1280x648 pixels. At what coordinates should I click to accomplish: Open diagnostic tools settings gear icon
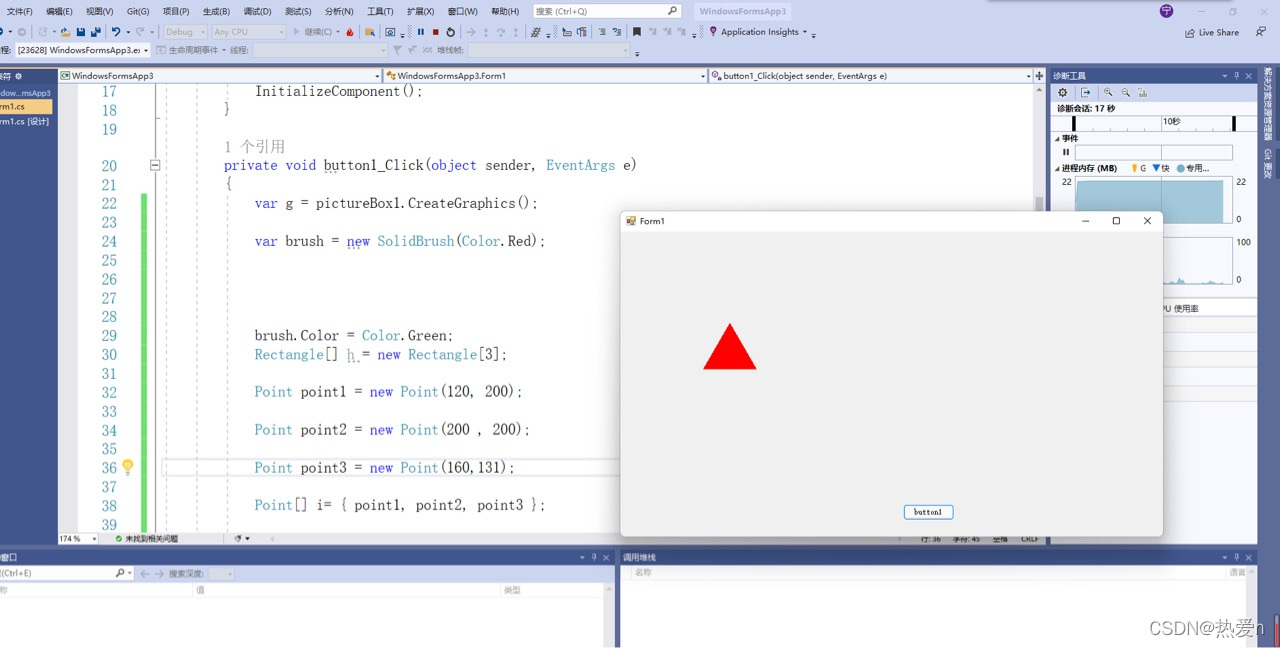(x=1062, y=93)
